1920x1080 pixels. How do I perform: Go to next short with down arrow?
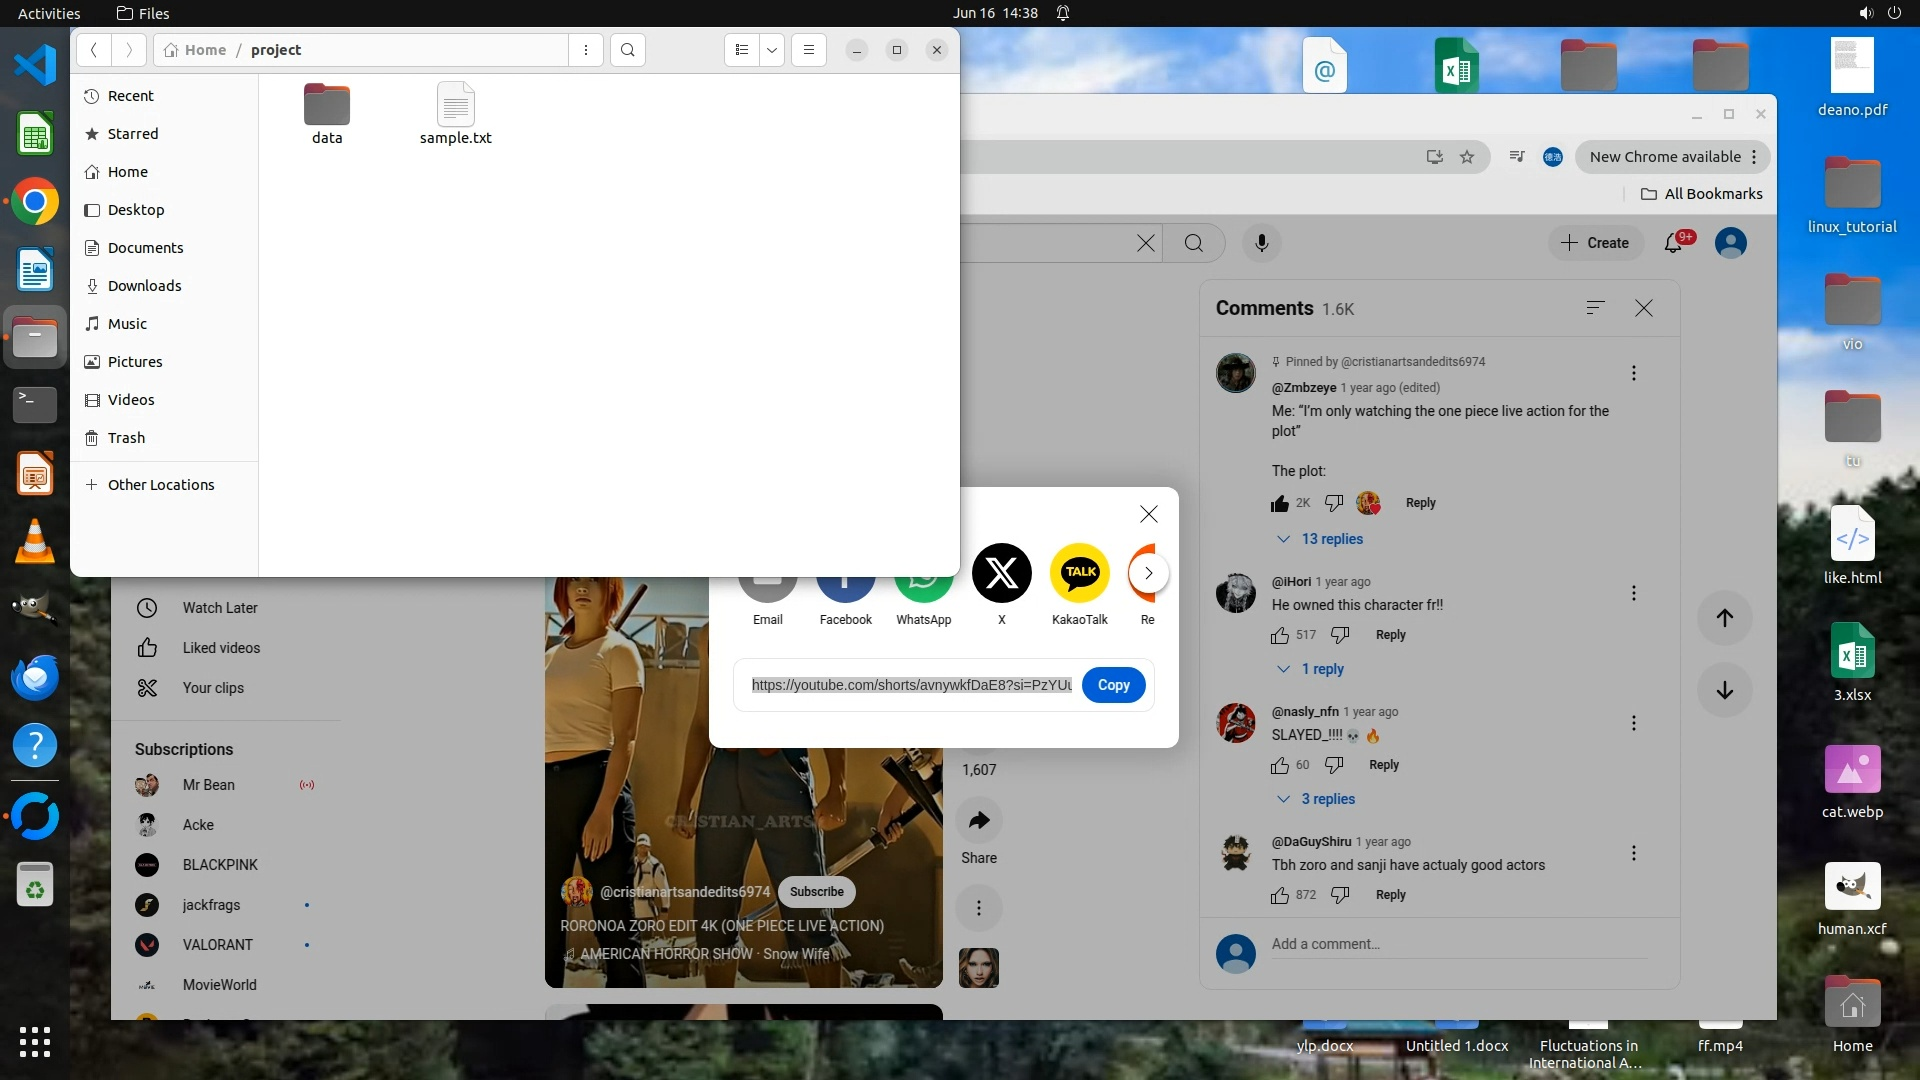click(x=1724, y=690)
